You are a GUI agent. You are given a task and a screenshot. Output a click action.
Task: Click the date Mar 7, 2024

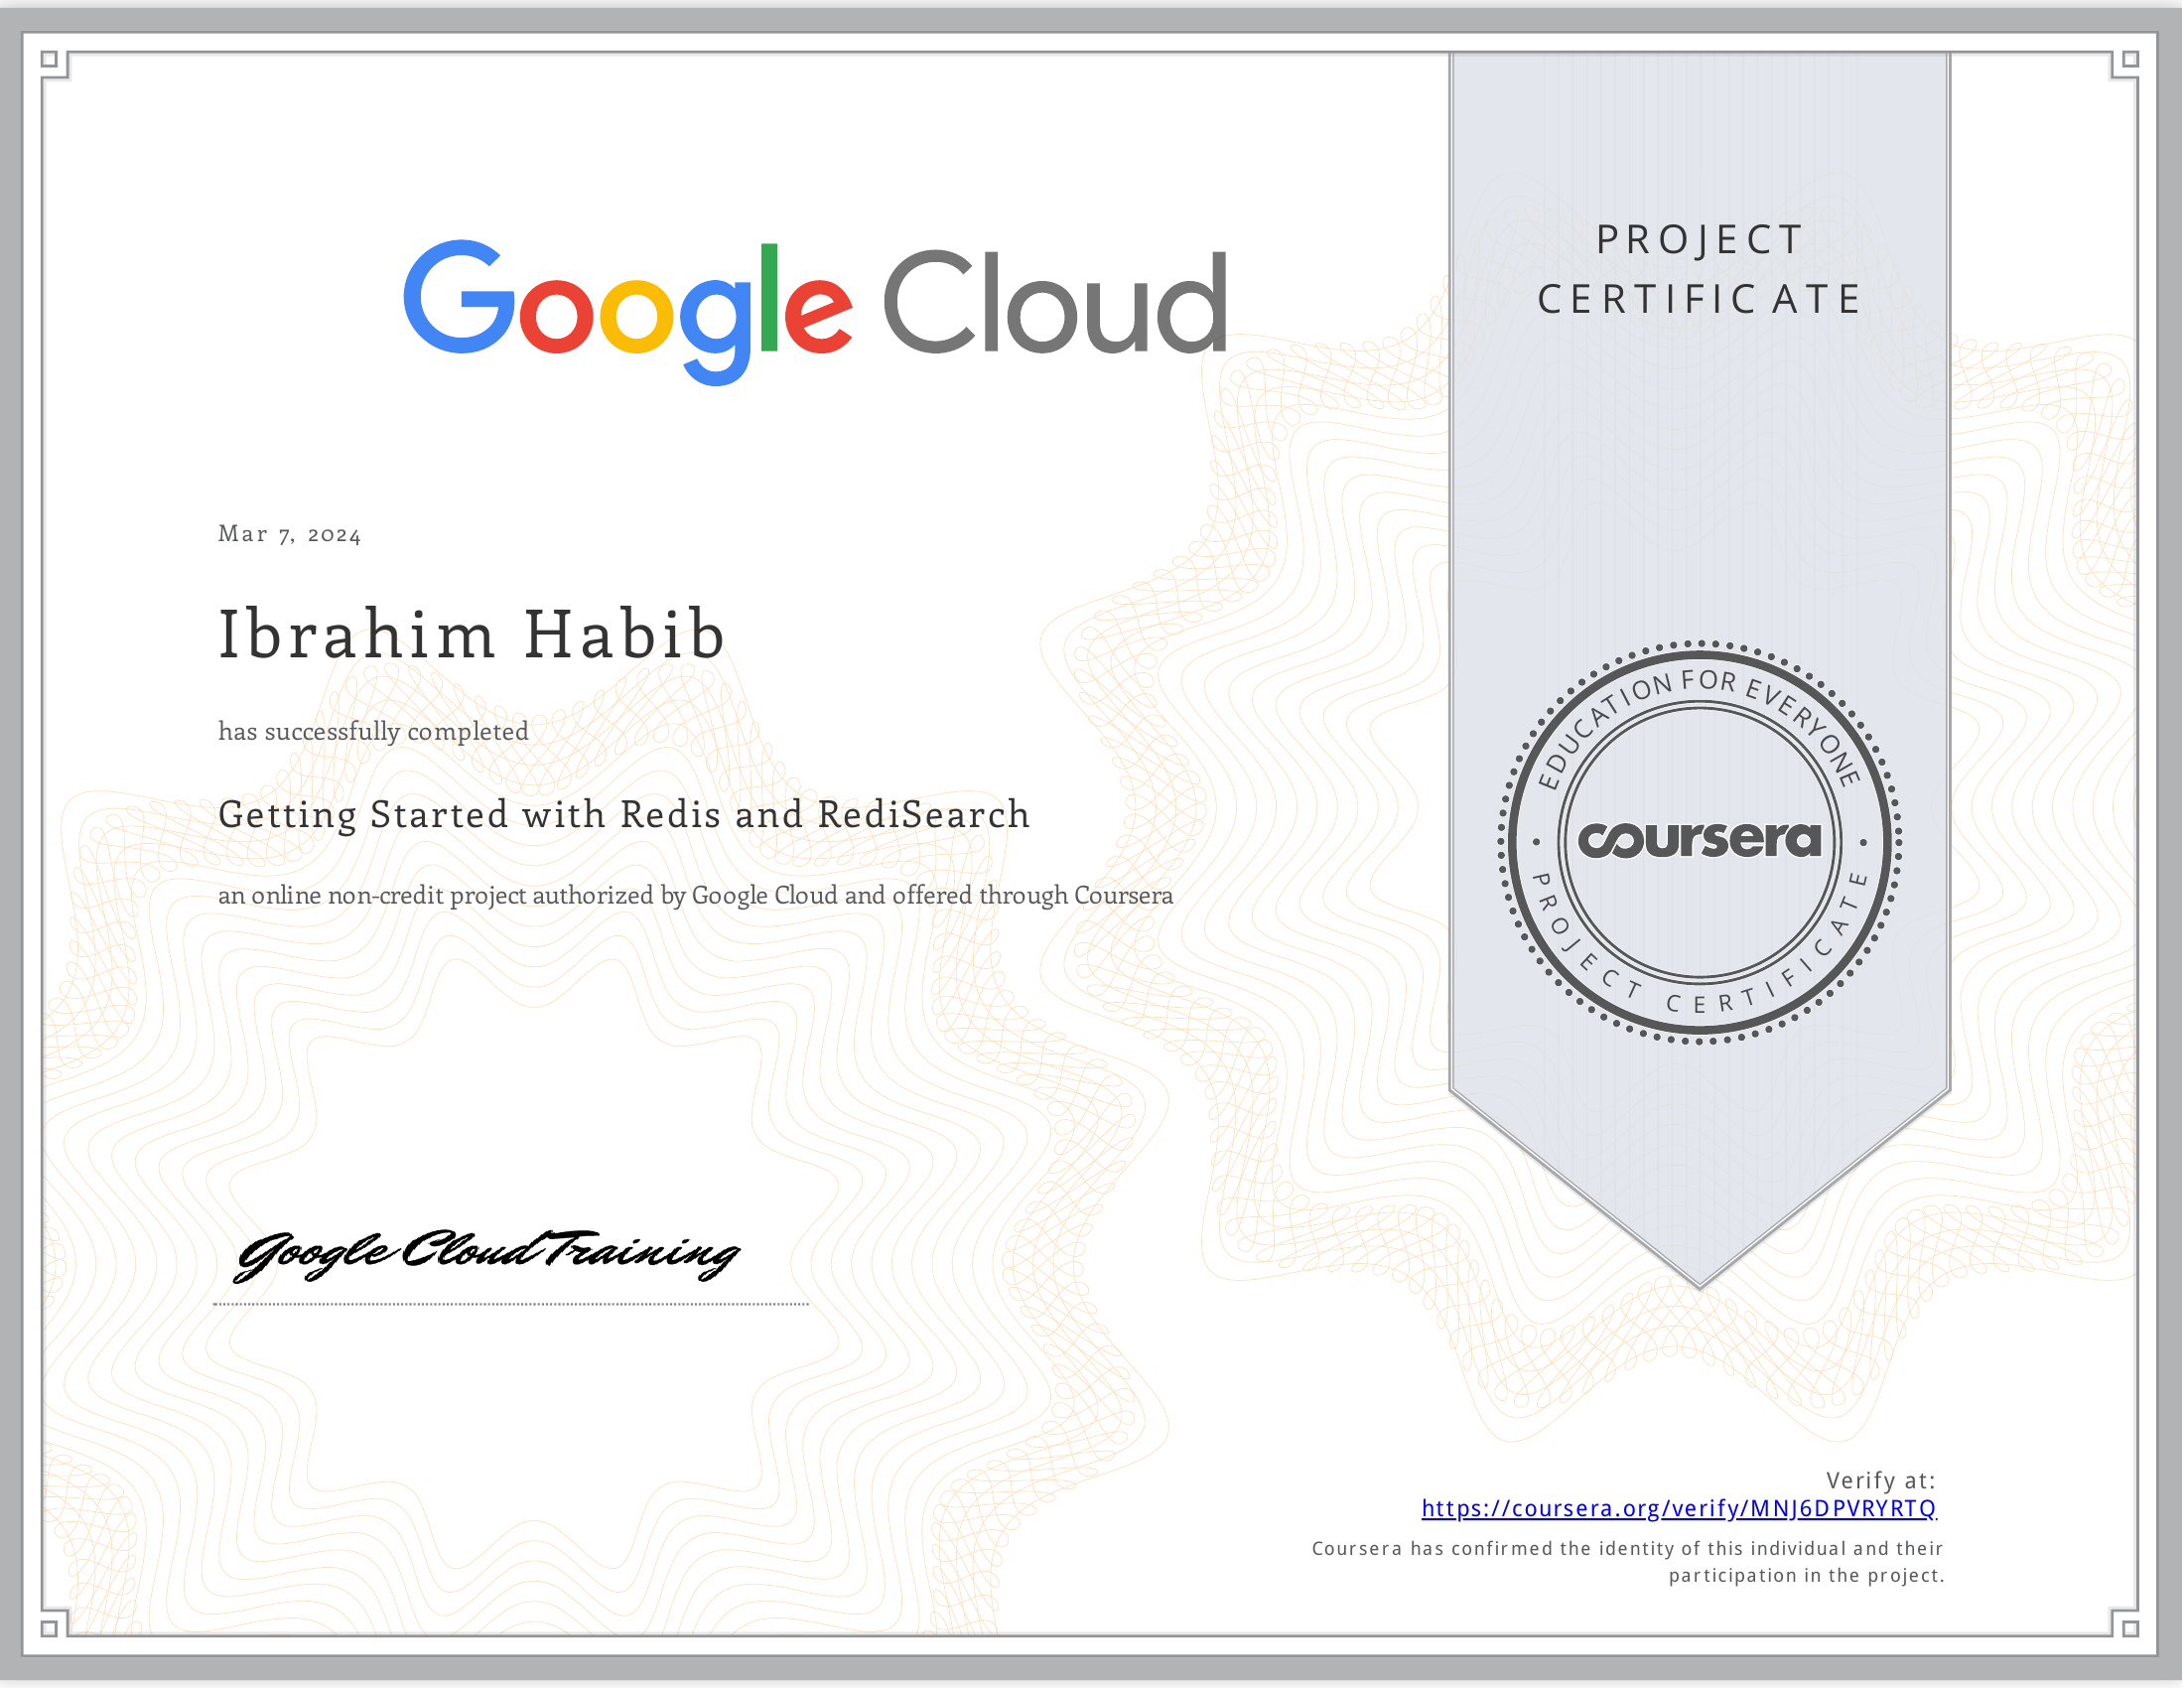[x=289, y=534]
